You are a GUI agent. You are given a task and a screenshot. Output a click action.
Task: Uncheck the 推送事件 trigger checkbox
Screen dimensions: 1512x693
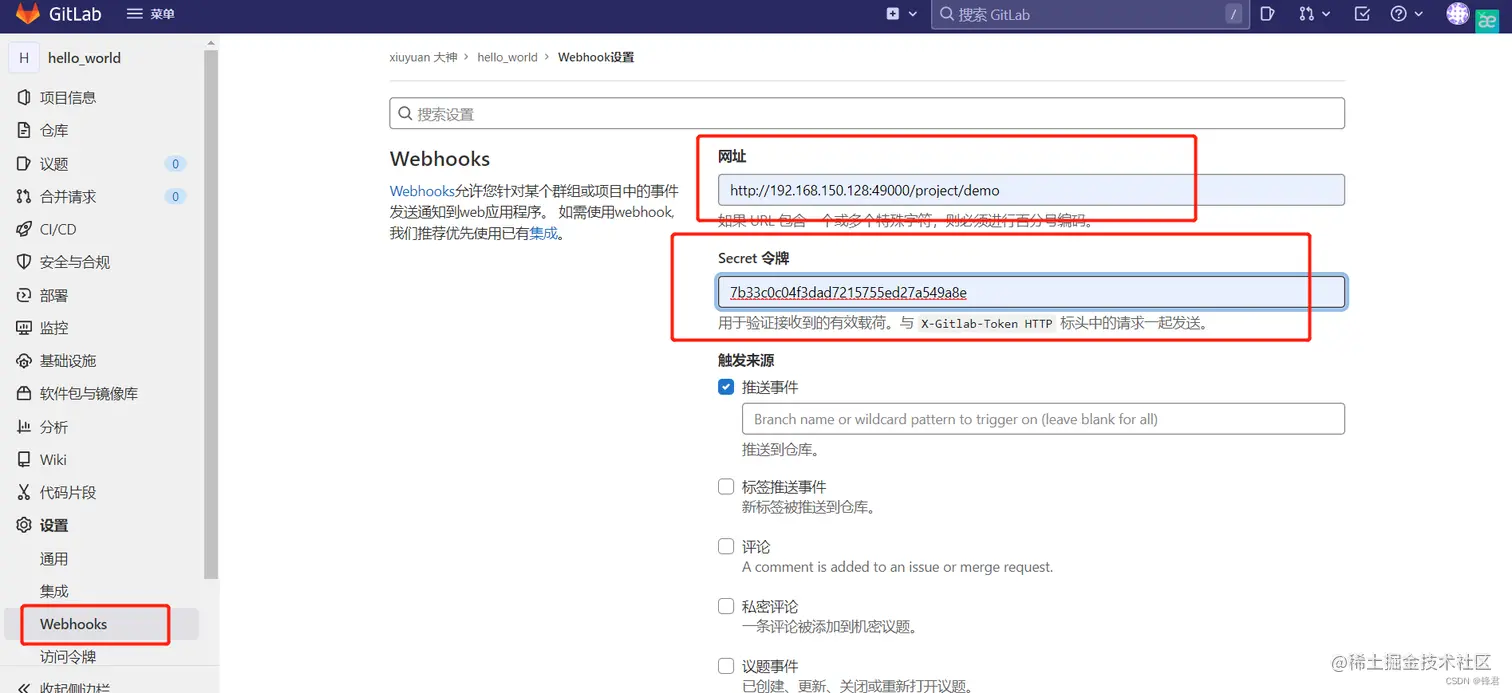(725, 386)
